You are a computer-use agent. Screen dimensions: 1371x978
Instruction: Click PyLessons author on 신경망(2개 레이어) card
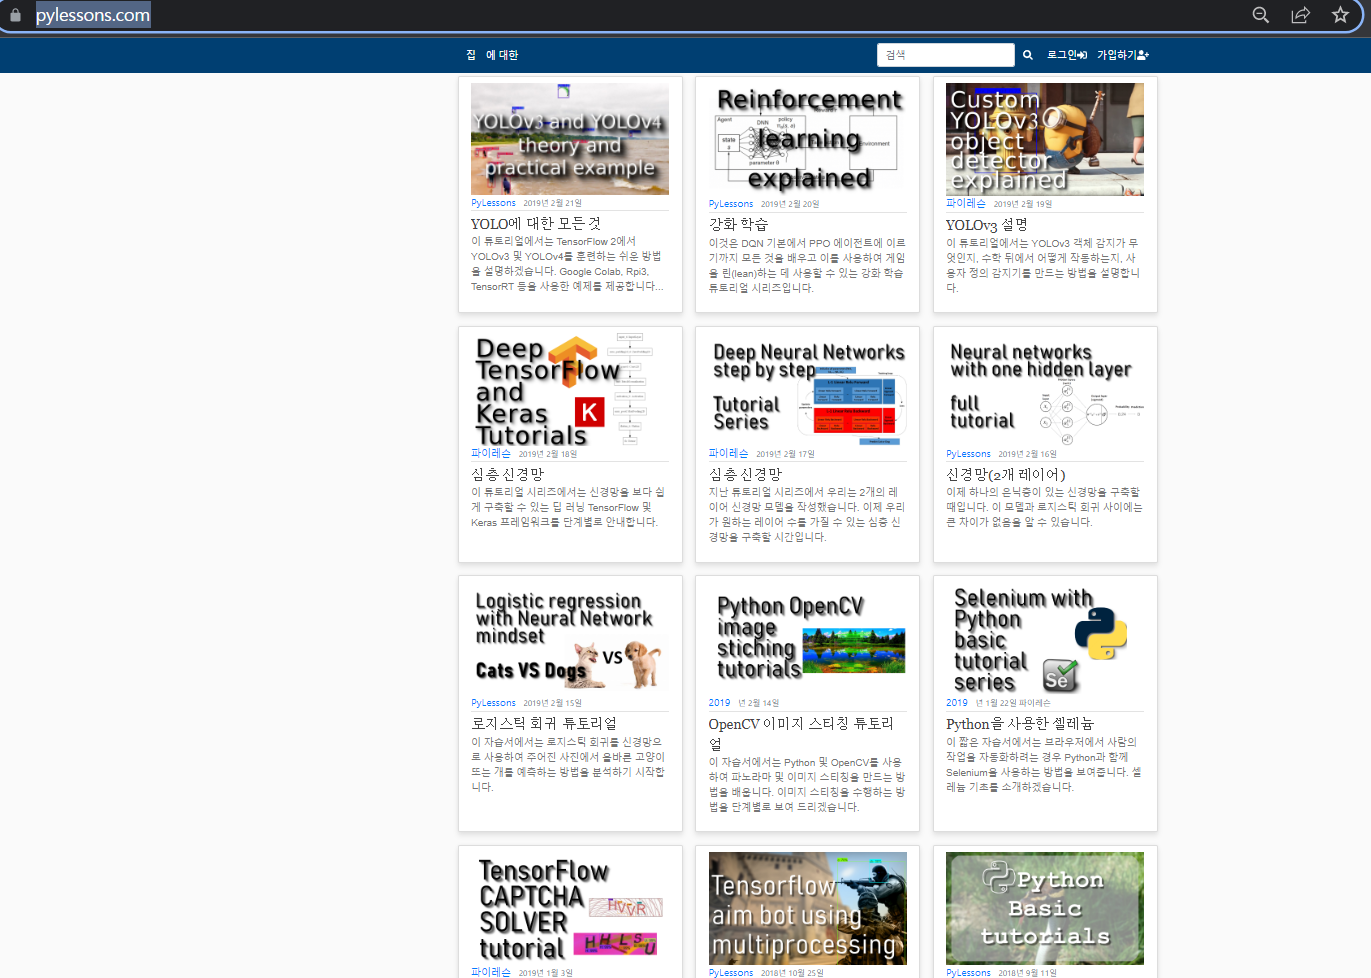[968, 454]
